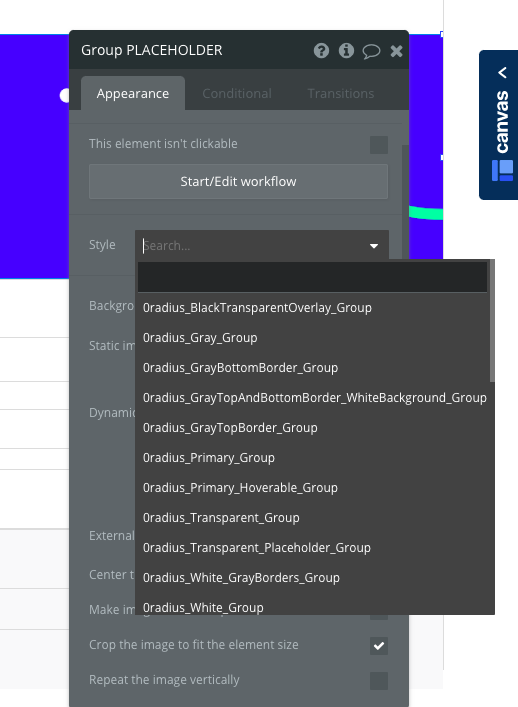The width and height of the screenshot is (518, 707).
Task: Select the Appearance tab
Action: [133, 93]
